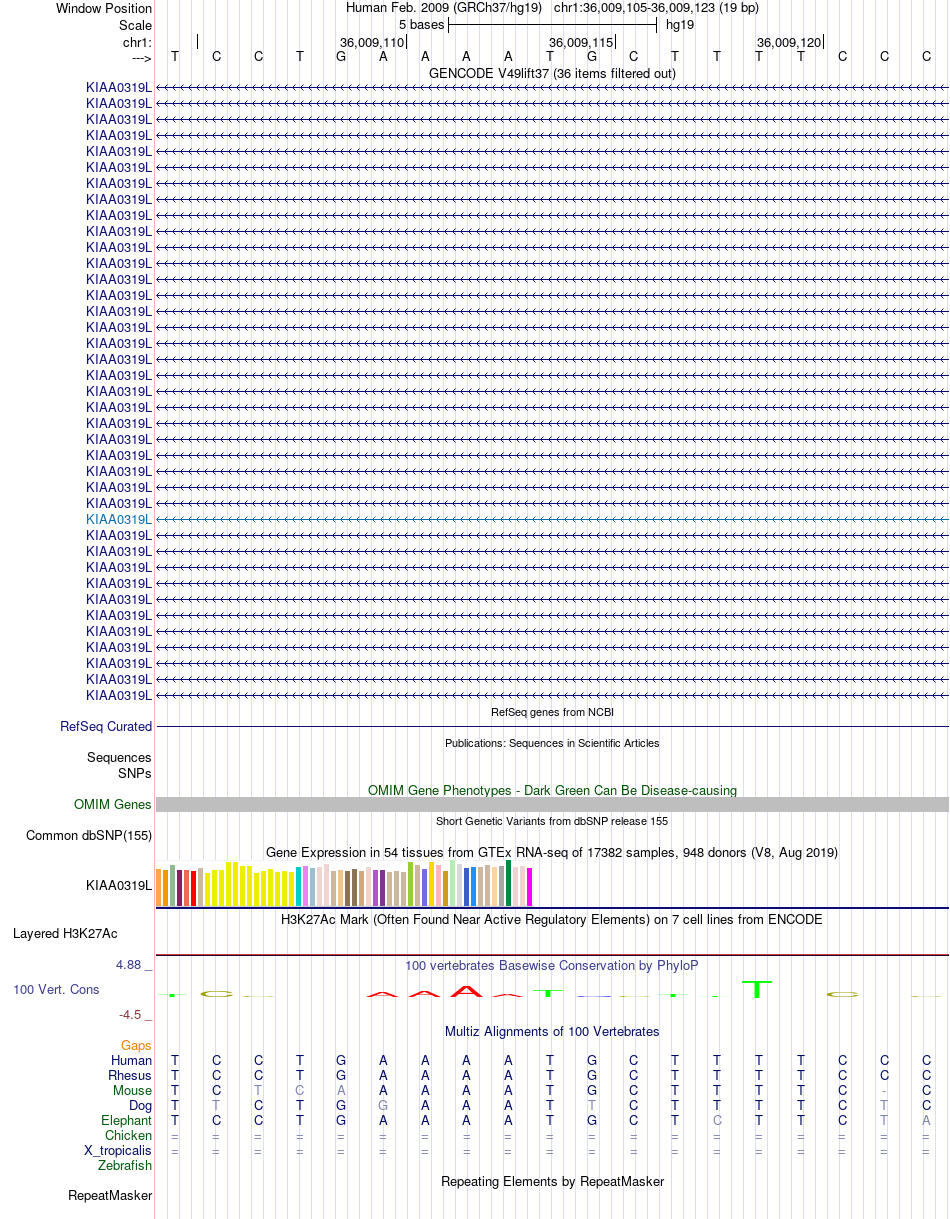This screenshot has width=950, height=1219.
Task: Open the RefSeq Curated track label
Action: click(x=106, y=727)
